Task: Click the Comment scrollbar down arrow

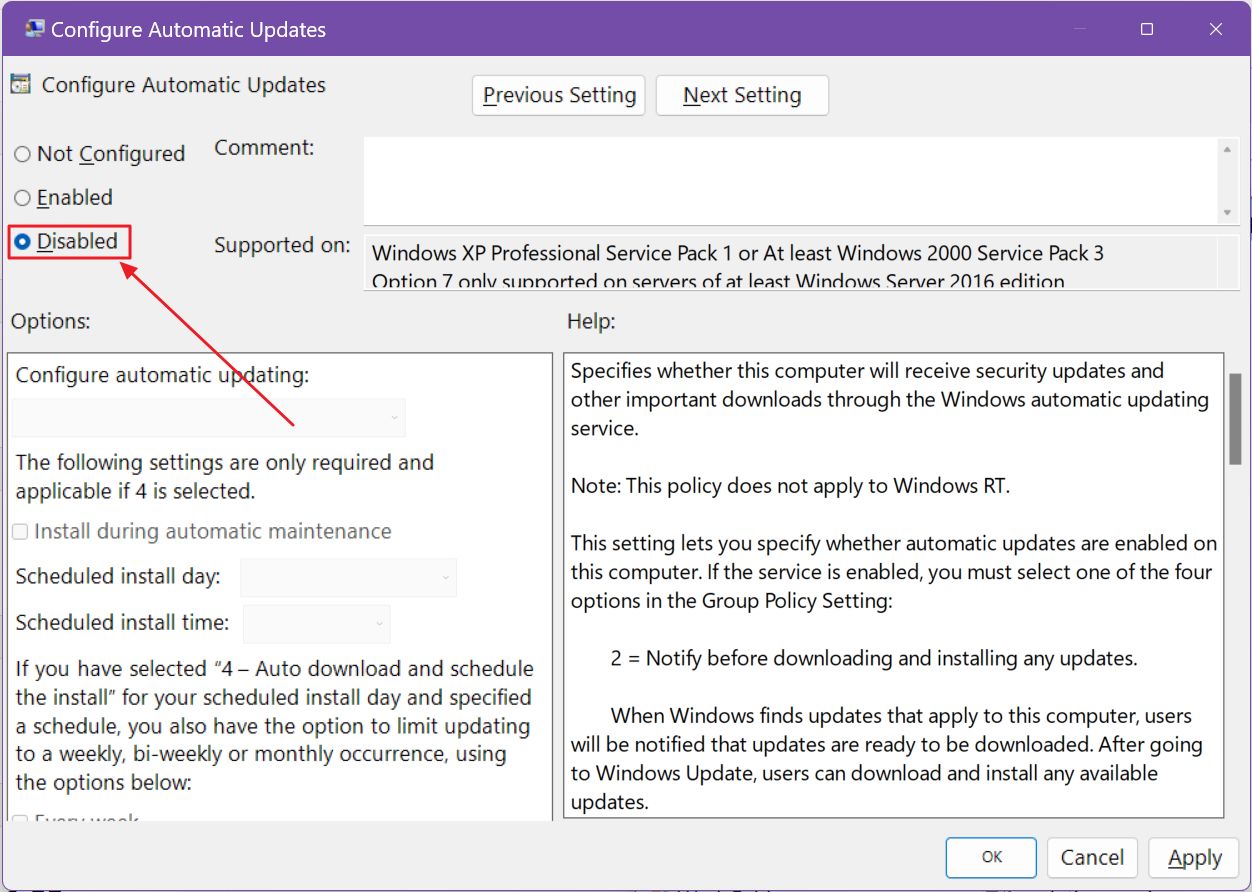Action: point(1227,210)
